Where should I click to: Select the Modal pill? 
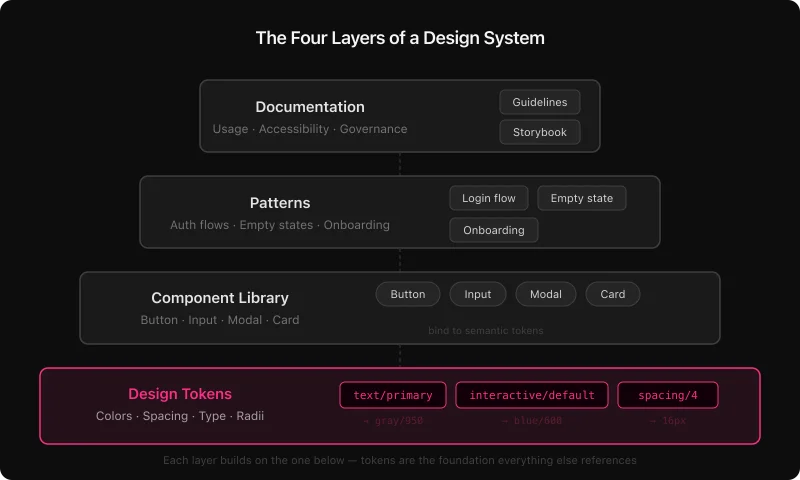pos(546,294)
